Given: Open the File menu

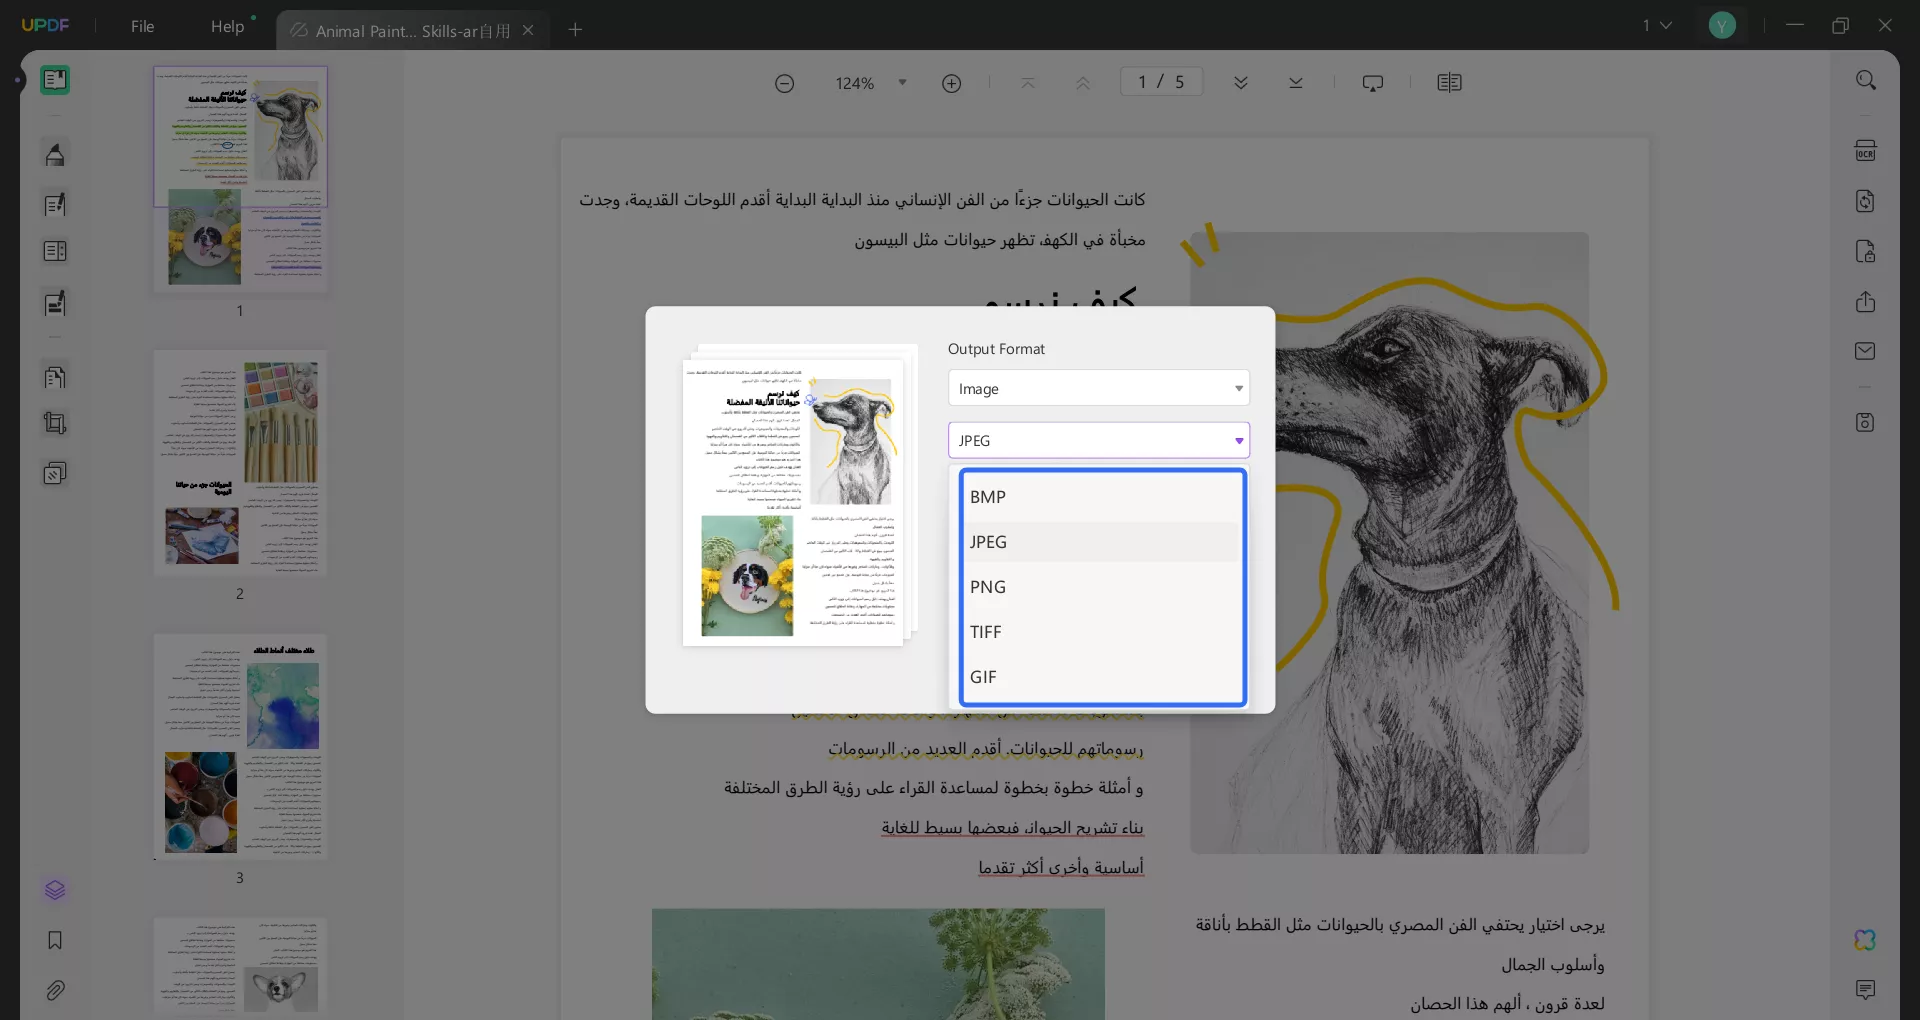Looking at the screenshot, I should click(x=142, y=27).
